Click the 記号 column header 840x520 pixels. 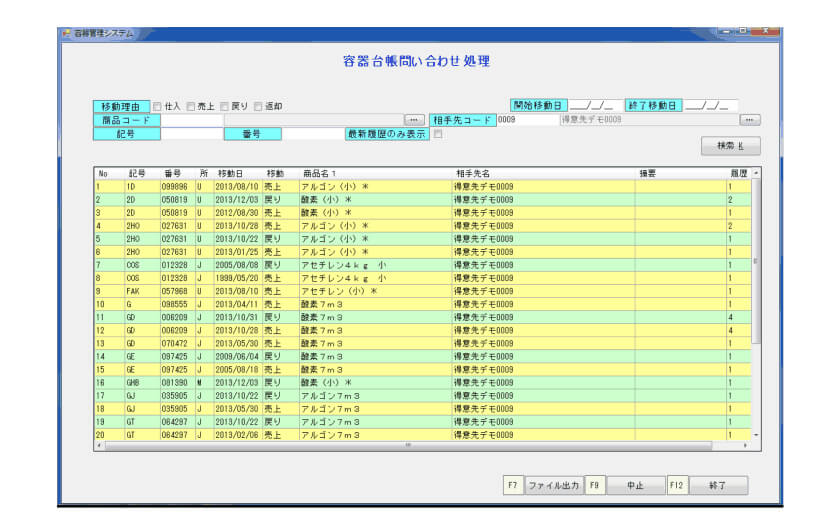tap(137, 174)
